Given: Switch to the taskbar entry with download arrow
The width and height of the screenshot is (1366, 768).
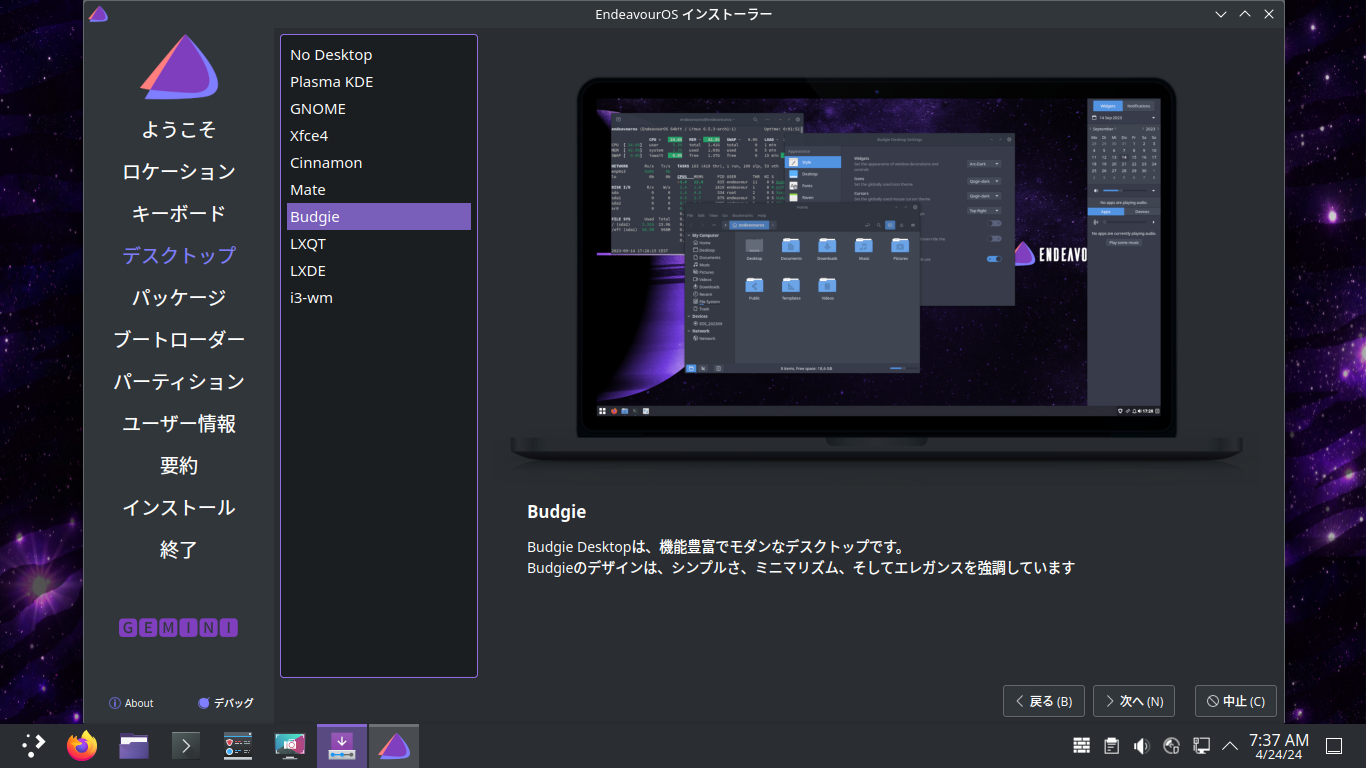Looking at the screenshot, I should (x=342, y=745).
